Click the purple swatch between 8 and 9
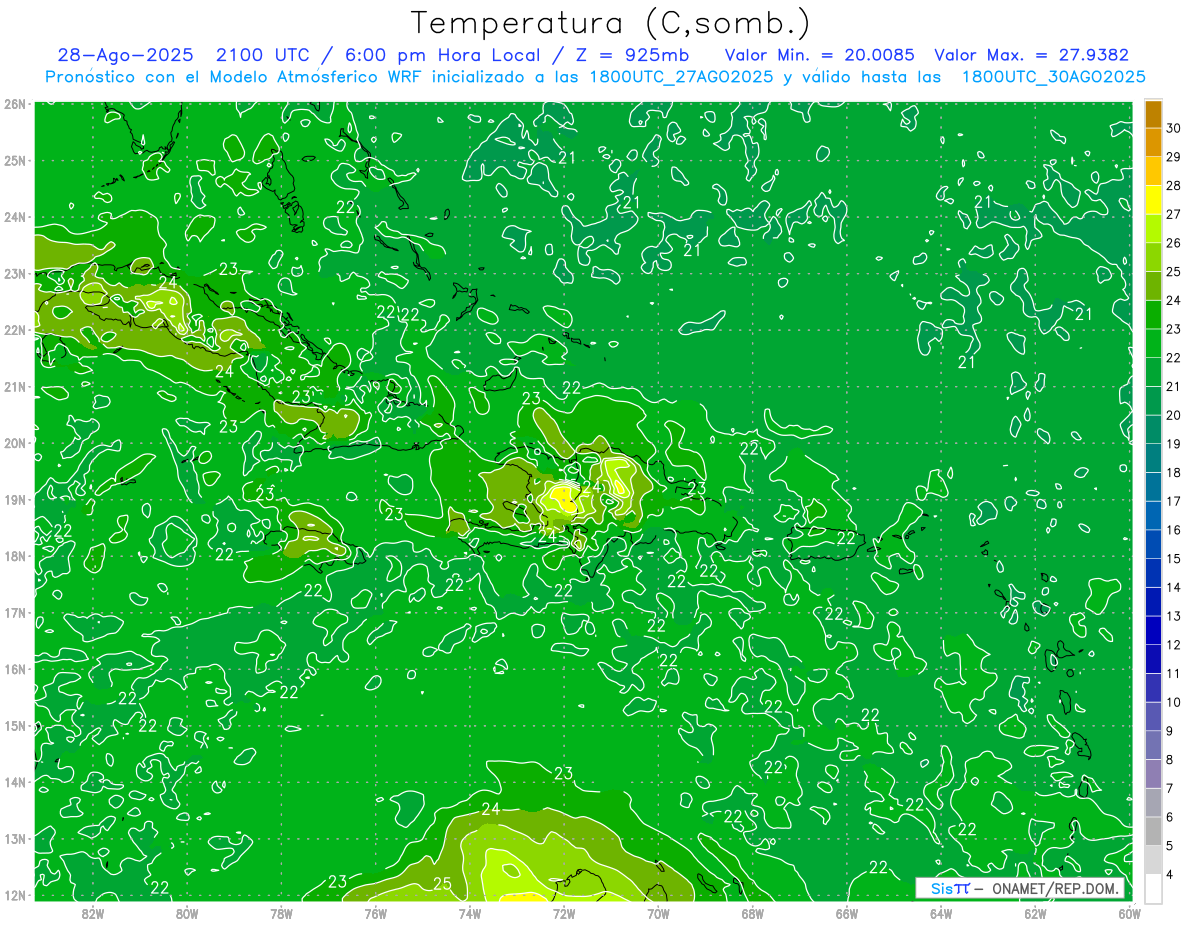1200x927 pixels. 1153,745
